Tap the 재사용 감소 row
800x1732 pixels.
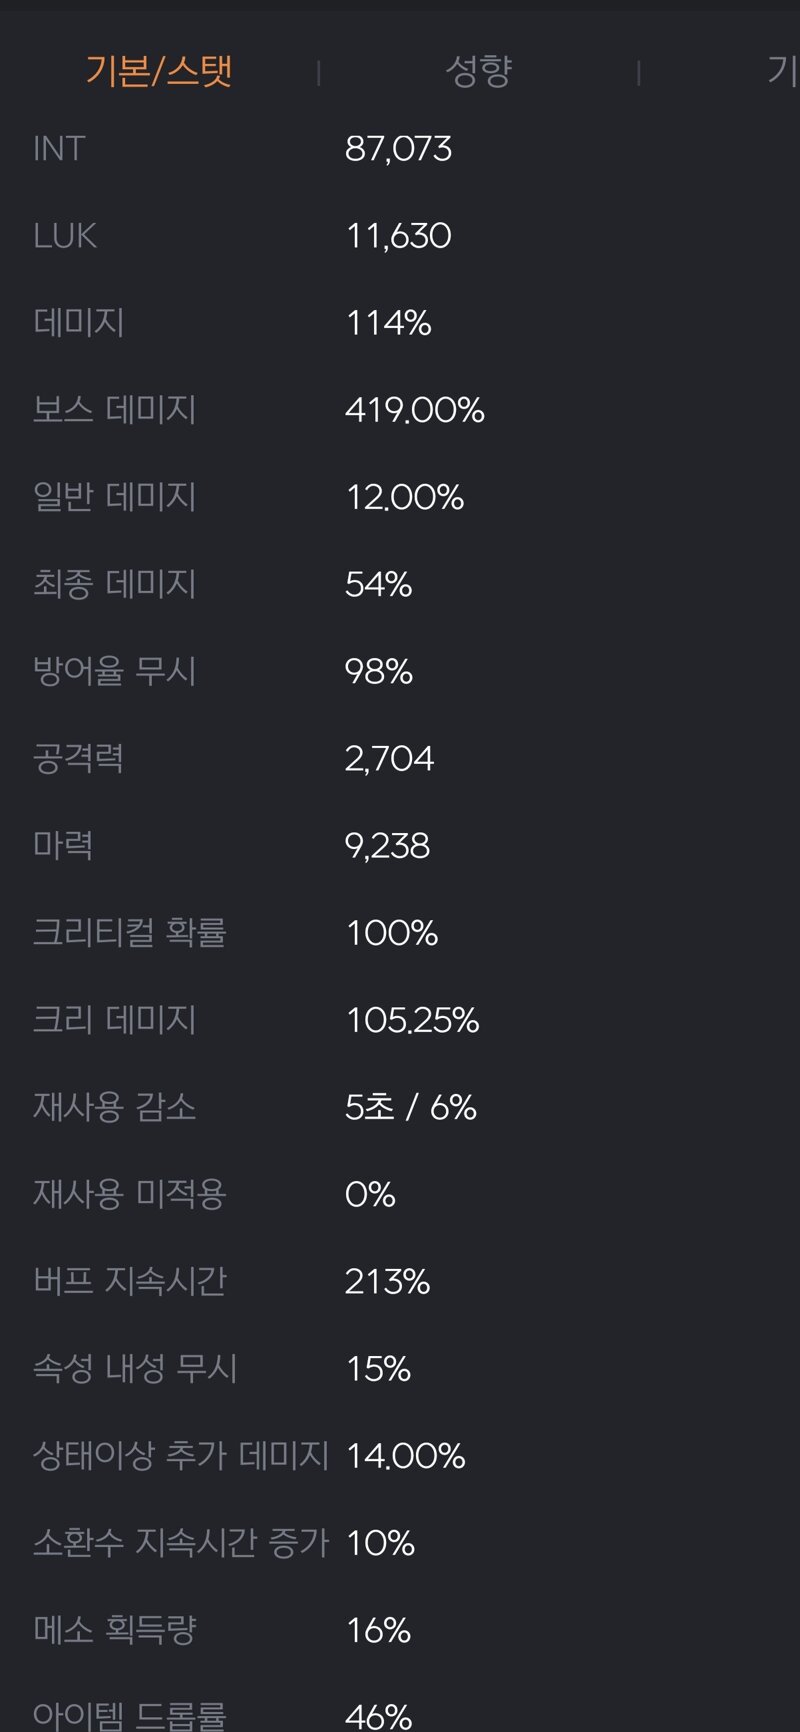[400, 1107]
